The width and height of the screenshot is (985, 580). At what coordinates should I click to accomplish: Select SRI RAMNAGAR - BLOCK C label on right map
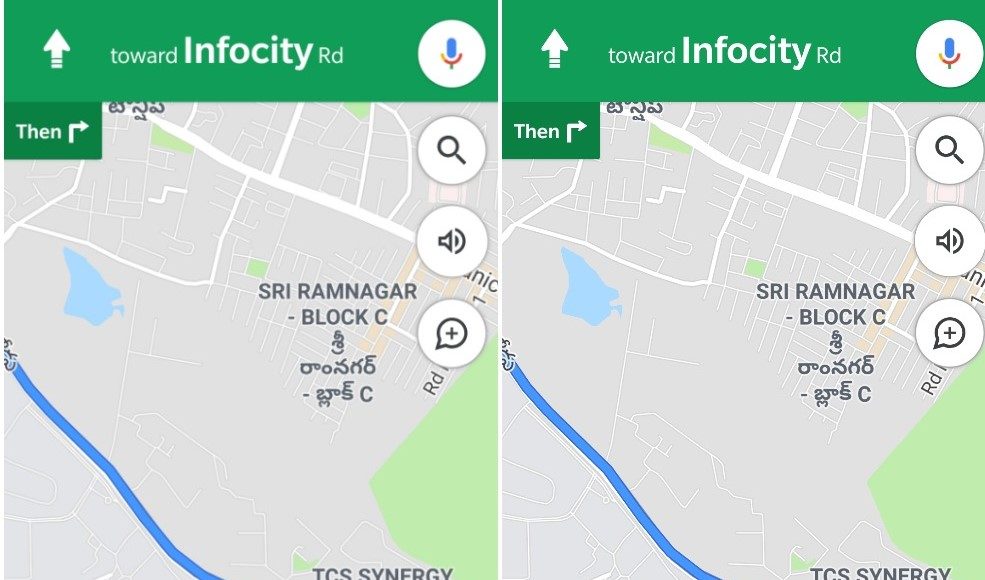tap(835, 304)
